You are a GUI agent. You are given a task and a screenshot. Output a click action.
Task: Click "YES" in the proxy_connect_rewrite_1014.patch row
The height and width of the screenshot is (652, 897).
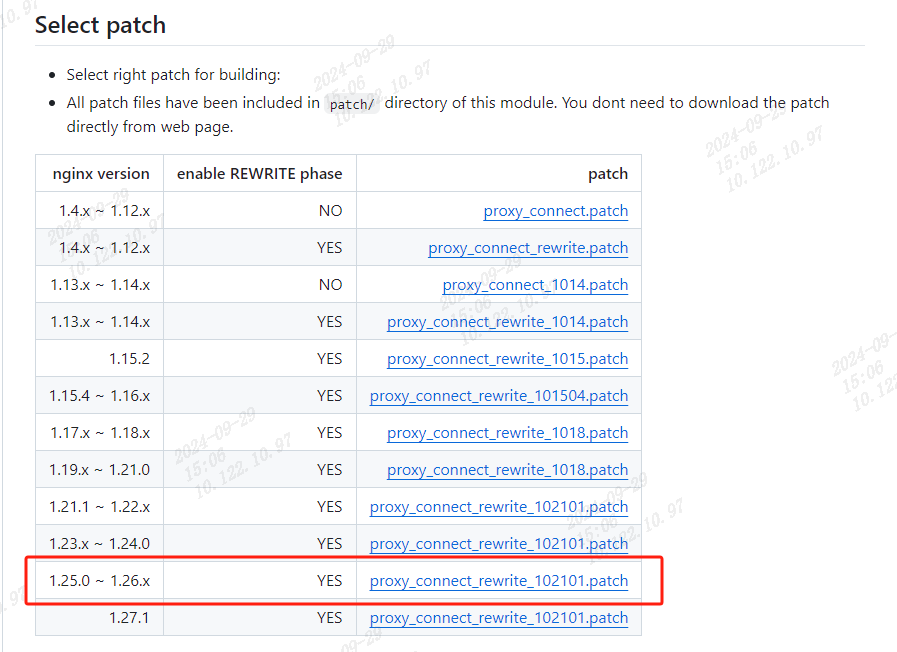[x=330, y=322]
